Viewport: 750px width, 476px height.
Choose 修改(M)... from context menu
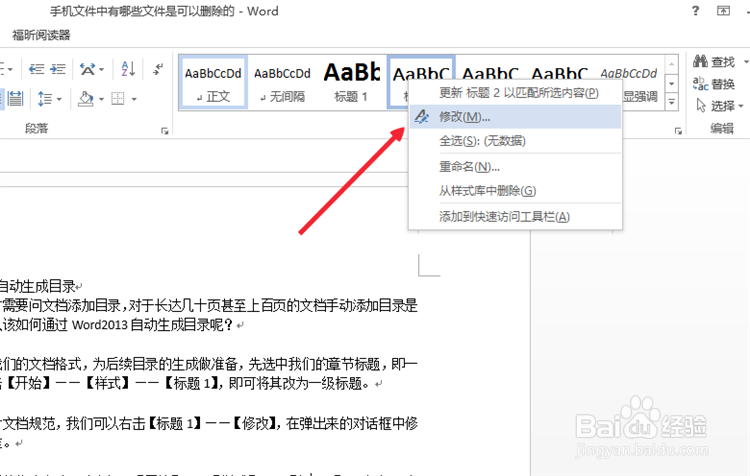516,117
